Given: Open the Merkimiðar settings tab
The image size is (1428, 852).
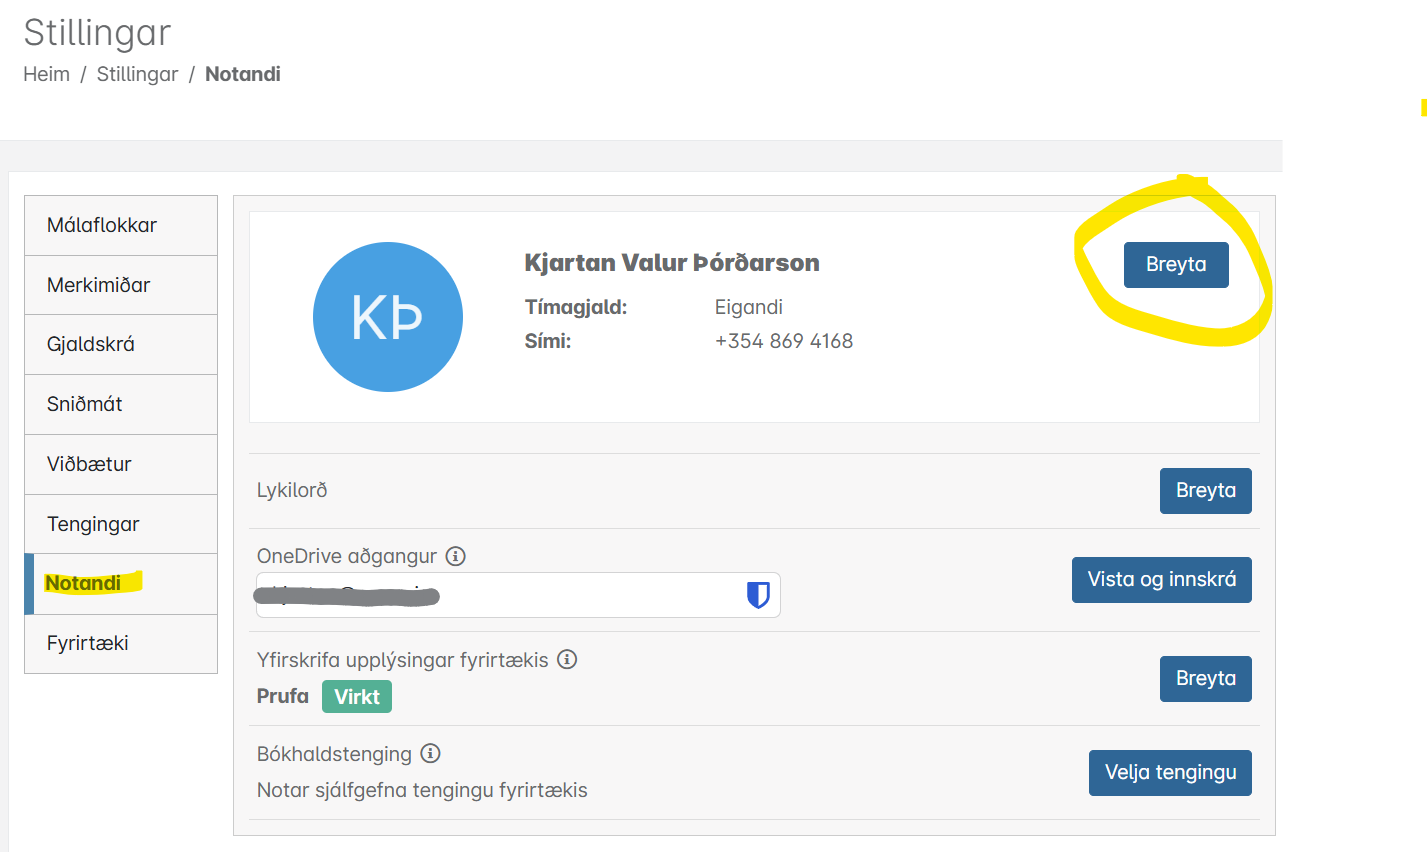Looking at the screenshot, I should (121, 285).
